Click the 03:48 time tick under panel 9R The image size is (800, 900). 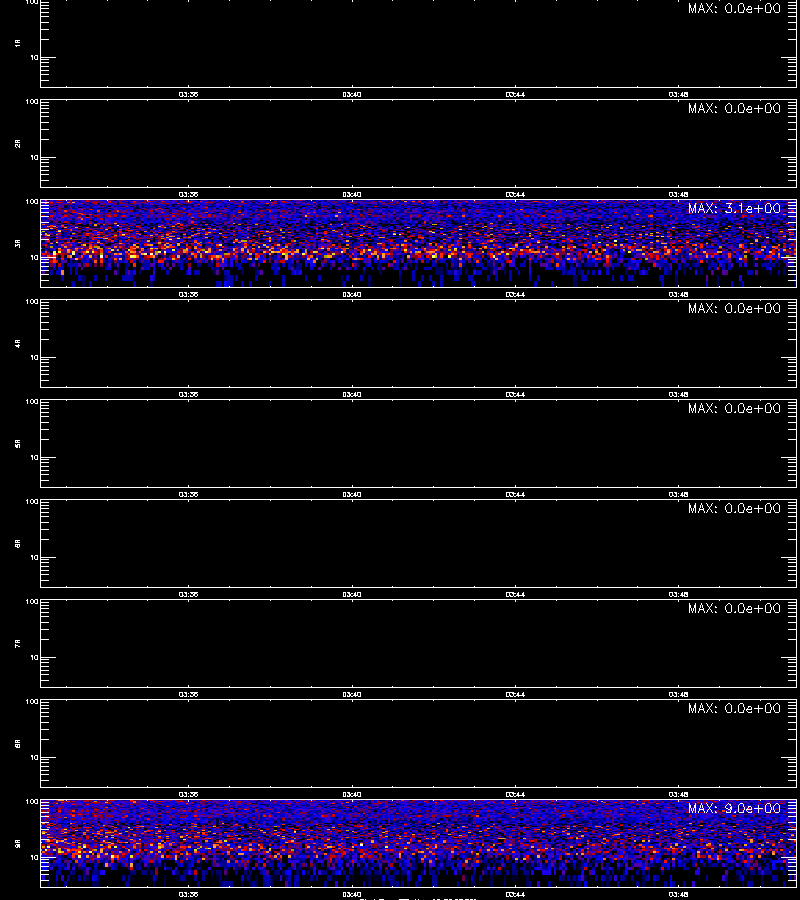click(678, 894)
